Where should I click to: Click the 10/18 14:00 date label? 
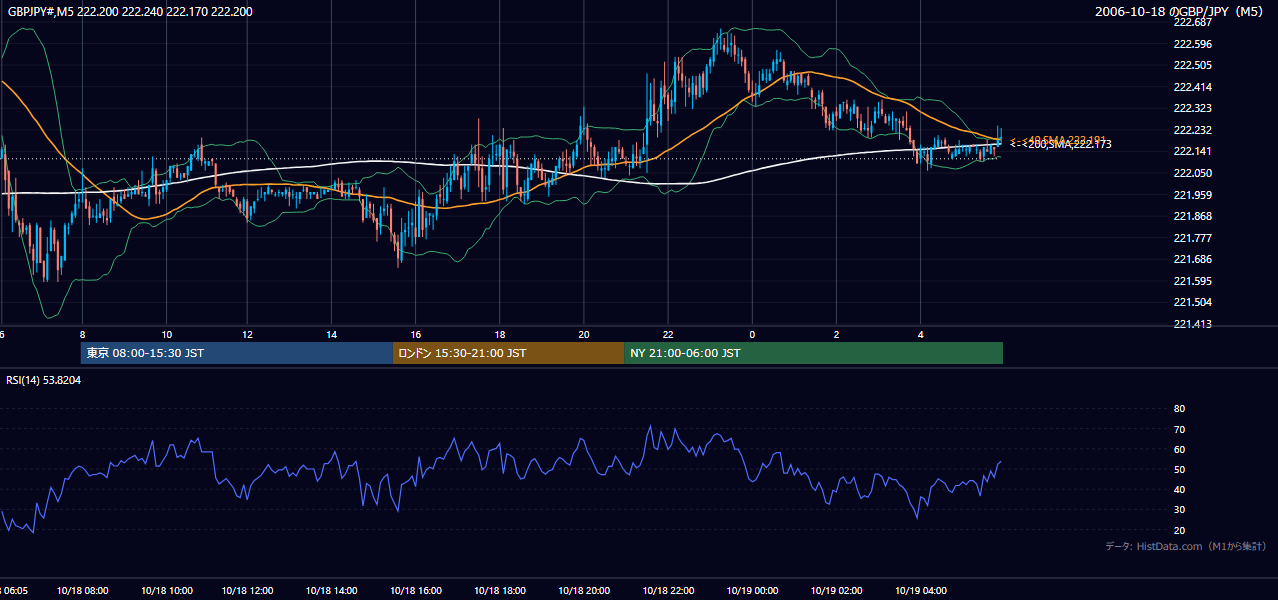(x=333, y=591)
